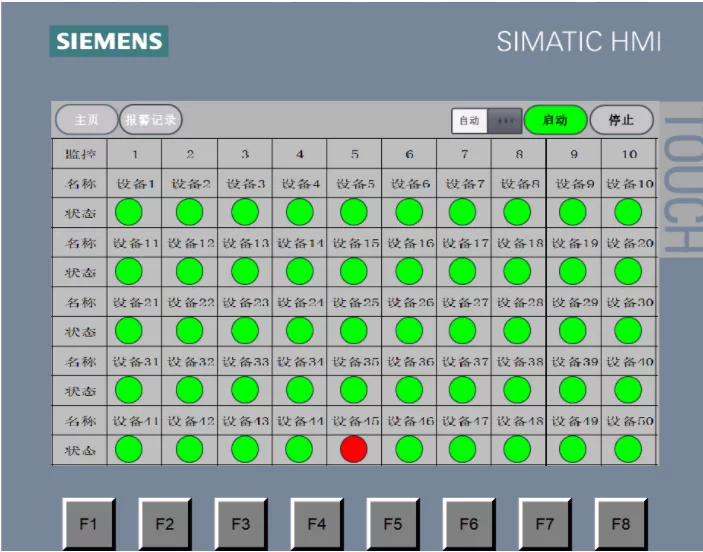This screenshot has height=552, width=703.
Task: Click the status lamp under 设备5
Action: tap(354, 212)
